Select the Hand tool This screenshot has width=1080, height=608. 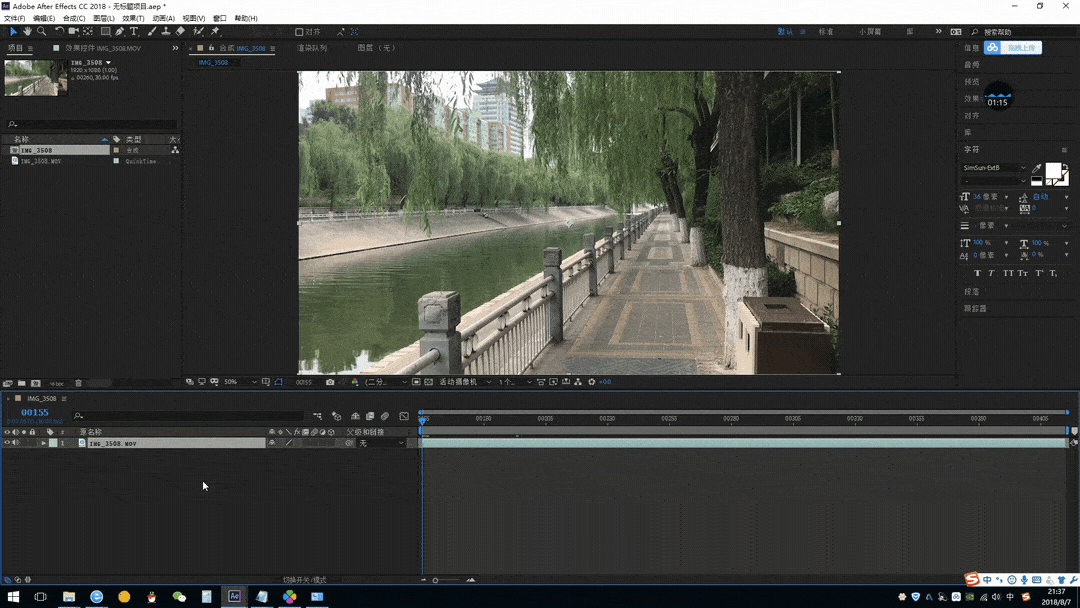point(27,32)
